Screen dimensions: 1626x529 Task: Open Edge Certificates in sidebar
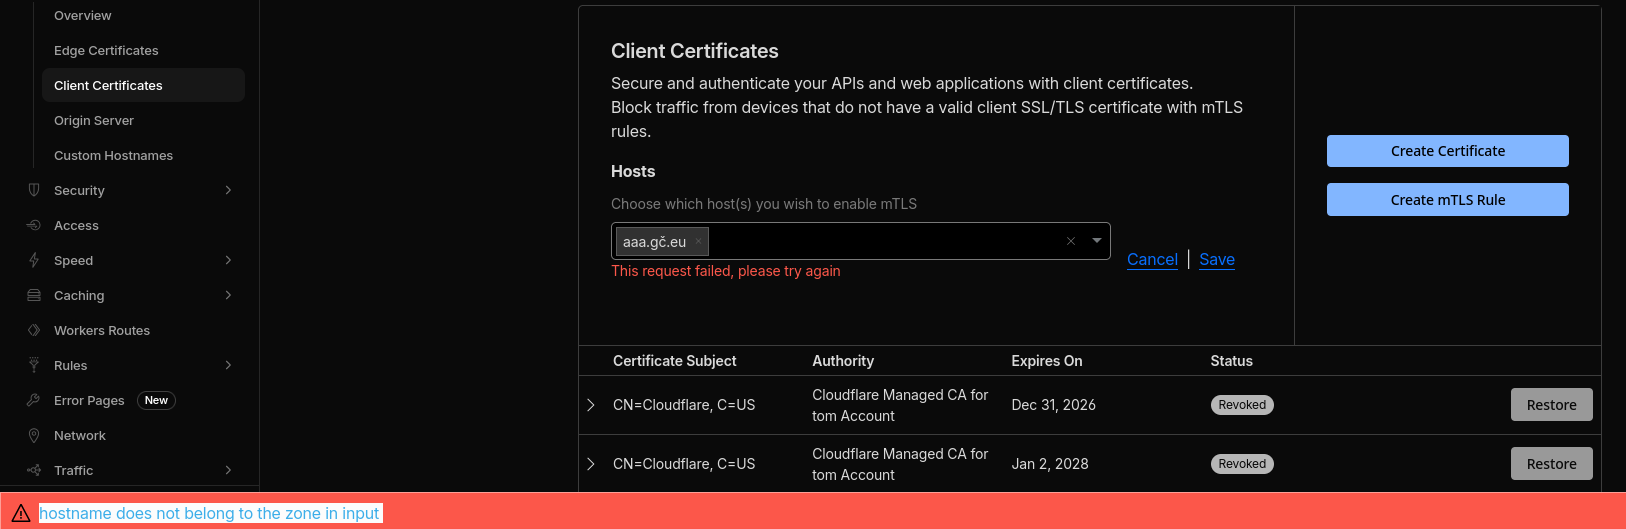coord(106,50)
